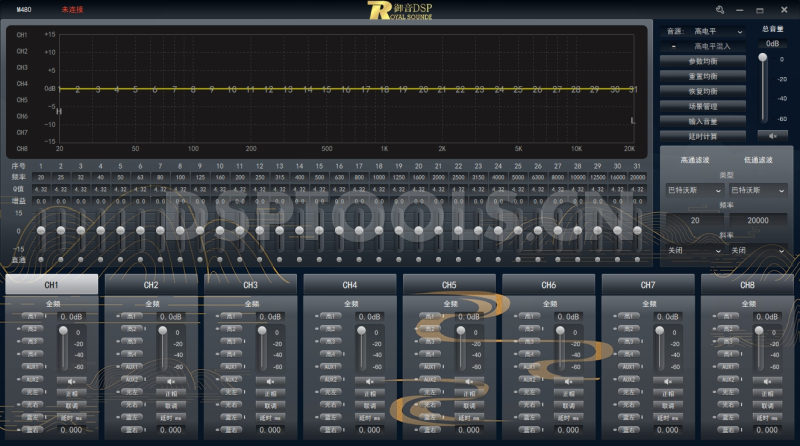The height and width of the screenshot is (446, 800).
Task: Click the master volume slider knob
Action: pos(763,57)
